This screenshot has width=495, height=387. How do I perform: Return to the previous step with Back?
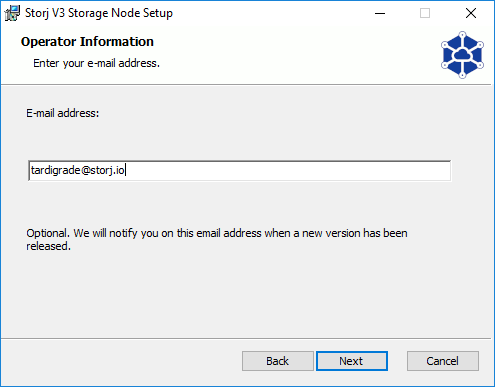click(278, 361)
